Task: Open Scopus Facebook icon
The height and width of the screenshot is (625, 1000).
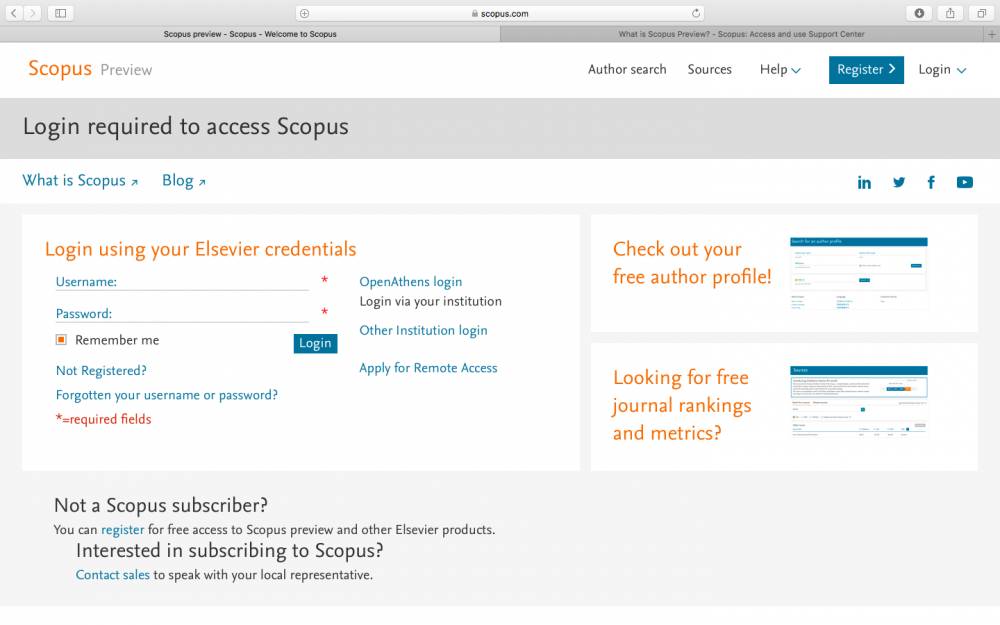Action: tap(931, 183)
